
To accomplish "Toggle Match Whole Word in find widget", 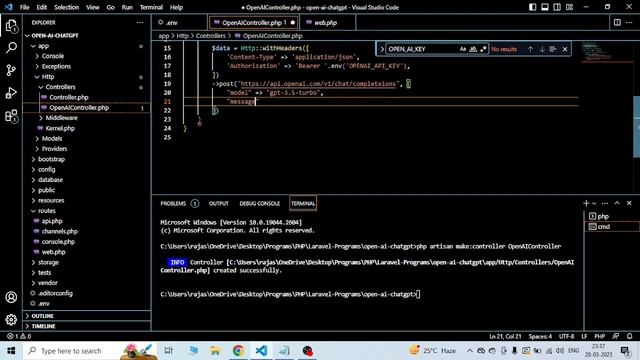I will tap(473, 49).
